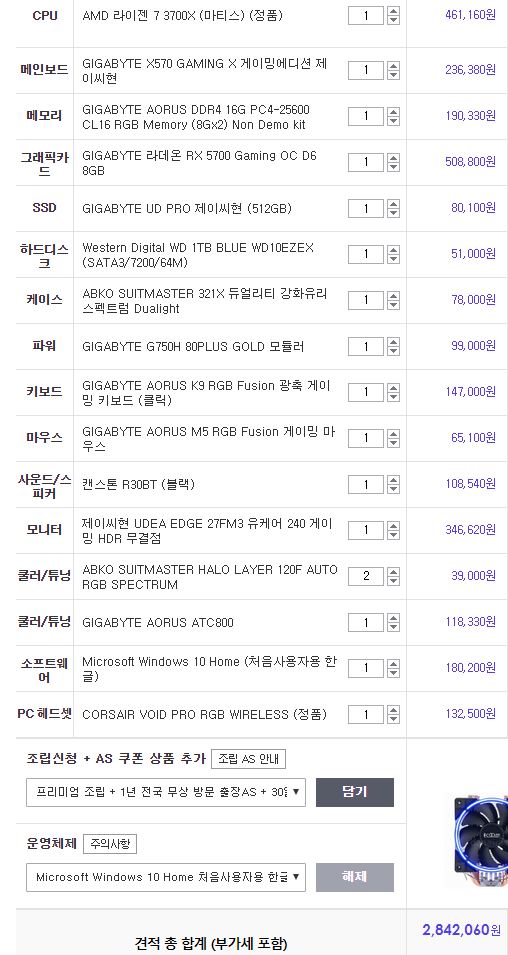Image resolution: width=508 pixels, height=955 pixels.
Task: Open the 조립 AS 안내 guide
Action: pyautogui.click(x=249, y=759)
